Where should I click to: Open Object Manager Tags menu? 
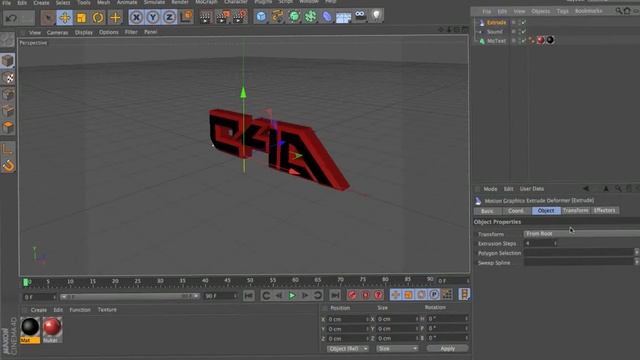(562, 11)
